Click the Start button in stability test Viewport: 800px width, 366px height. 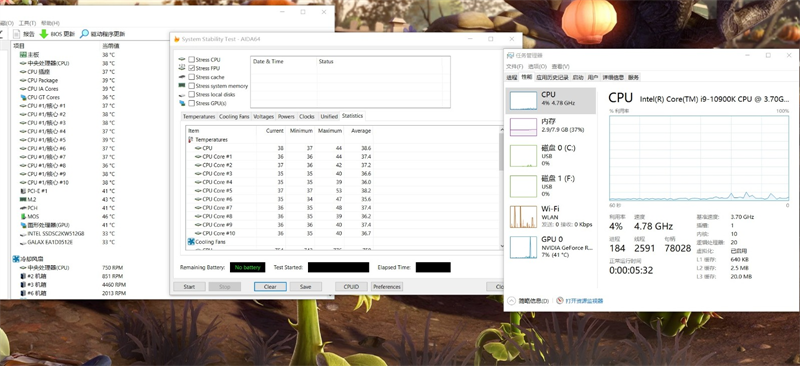click(x=189, y=286)
